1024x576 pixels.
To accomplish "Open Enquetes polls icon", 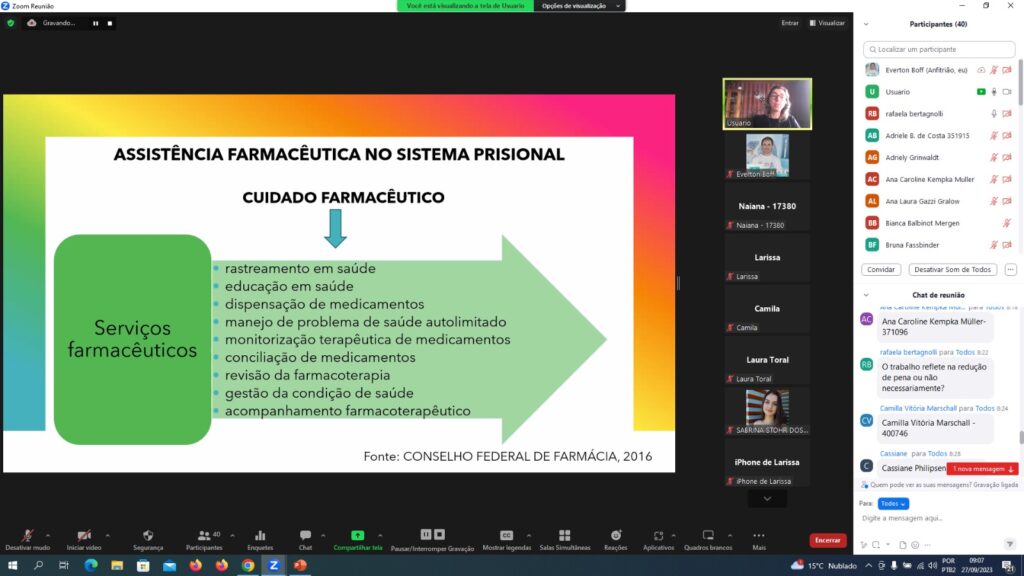I will (260, 535).
